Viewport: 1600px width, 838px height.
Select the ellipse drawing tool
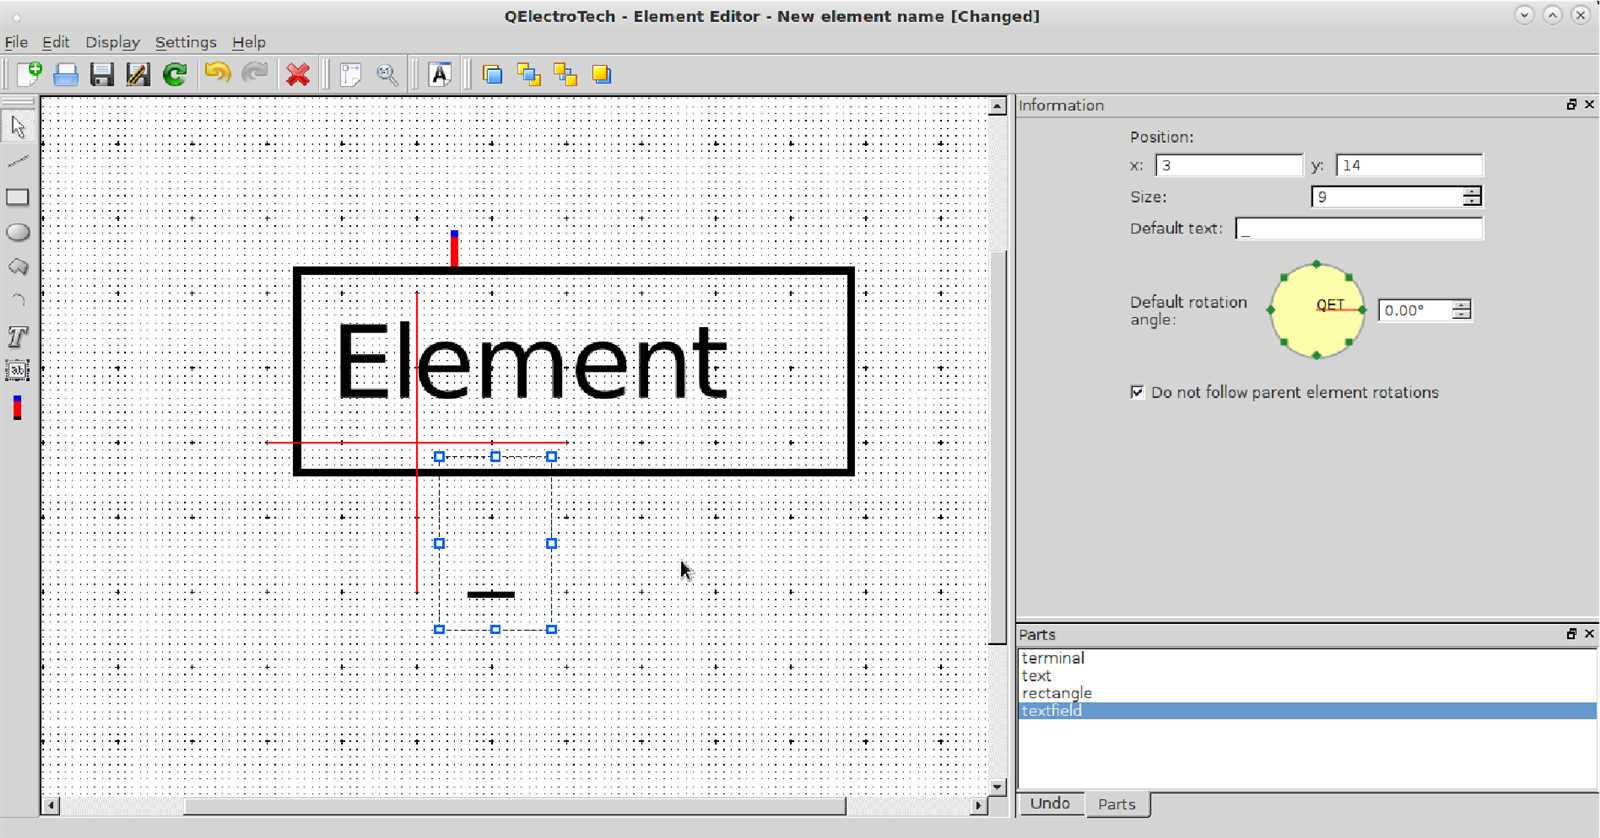tap(18, 232)
